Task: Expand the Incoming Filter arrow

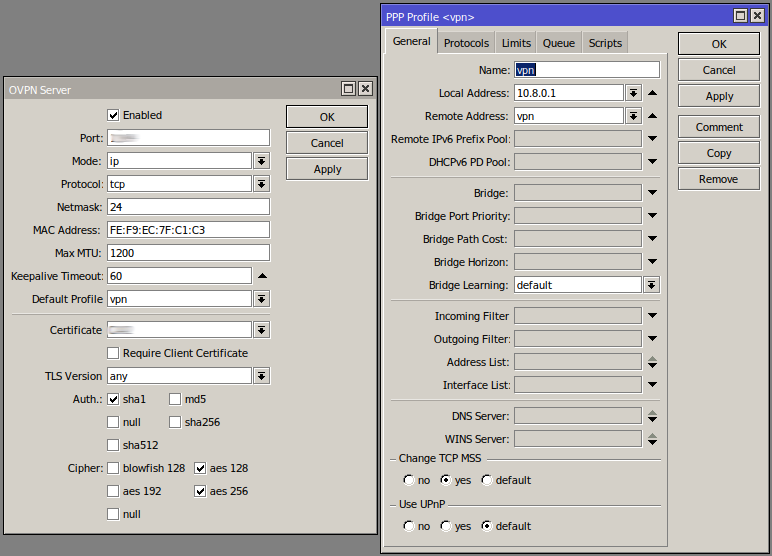Action: pyautogui.click(x=652, y=316)
